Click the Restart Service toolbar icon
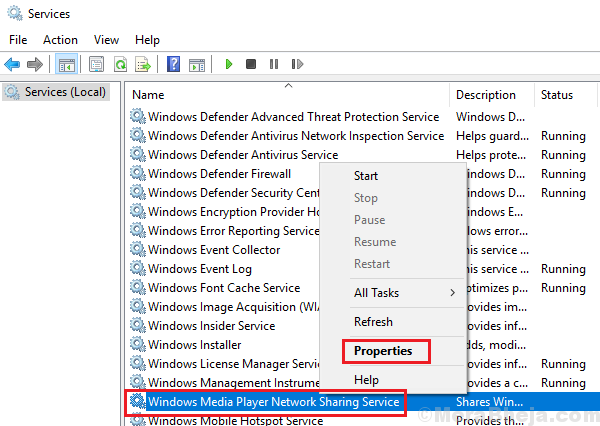 [x=297, y=64]
